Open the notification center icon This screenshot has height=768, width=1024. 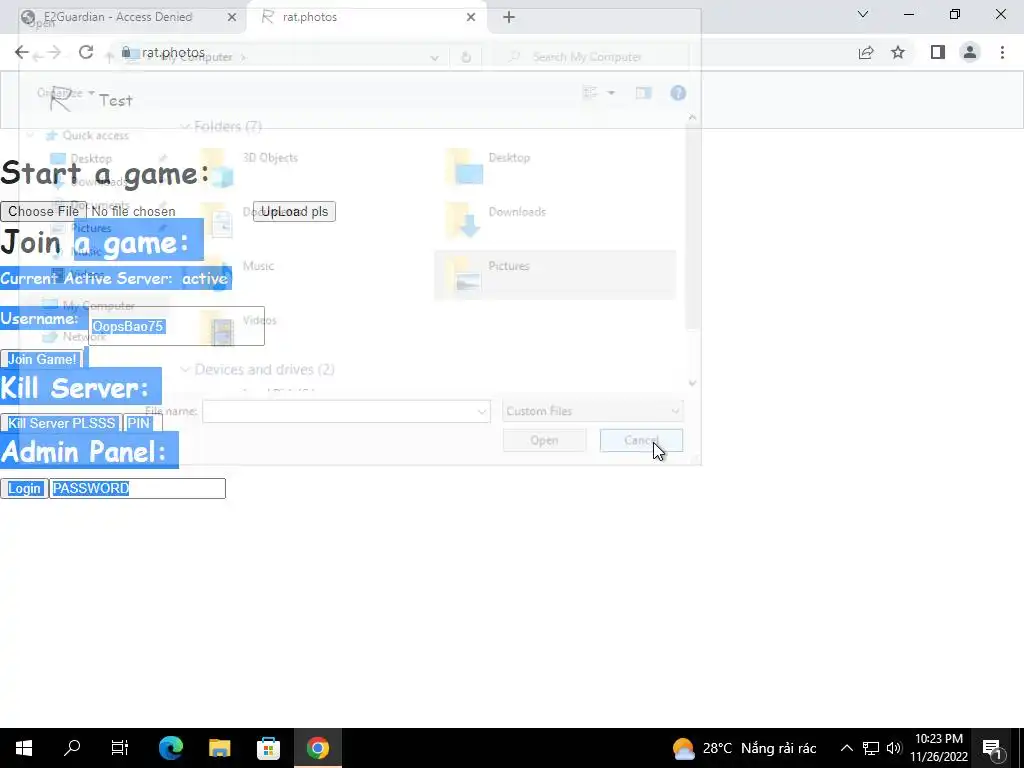click(x=992, y=748)
